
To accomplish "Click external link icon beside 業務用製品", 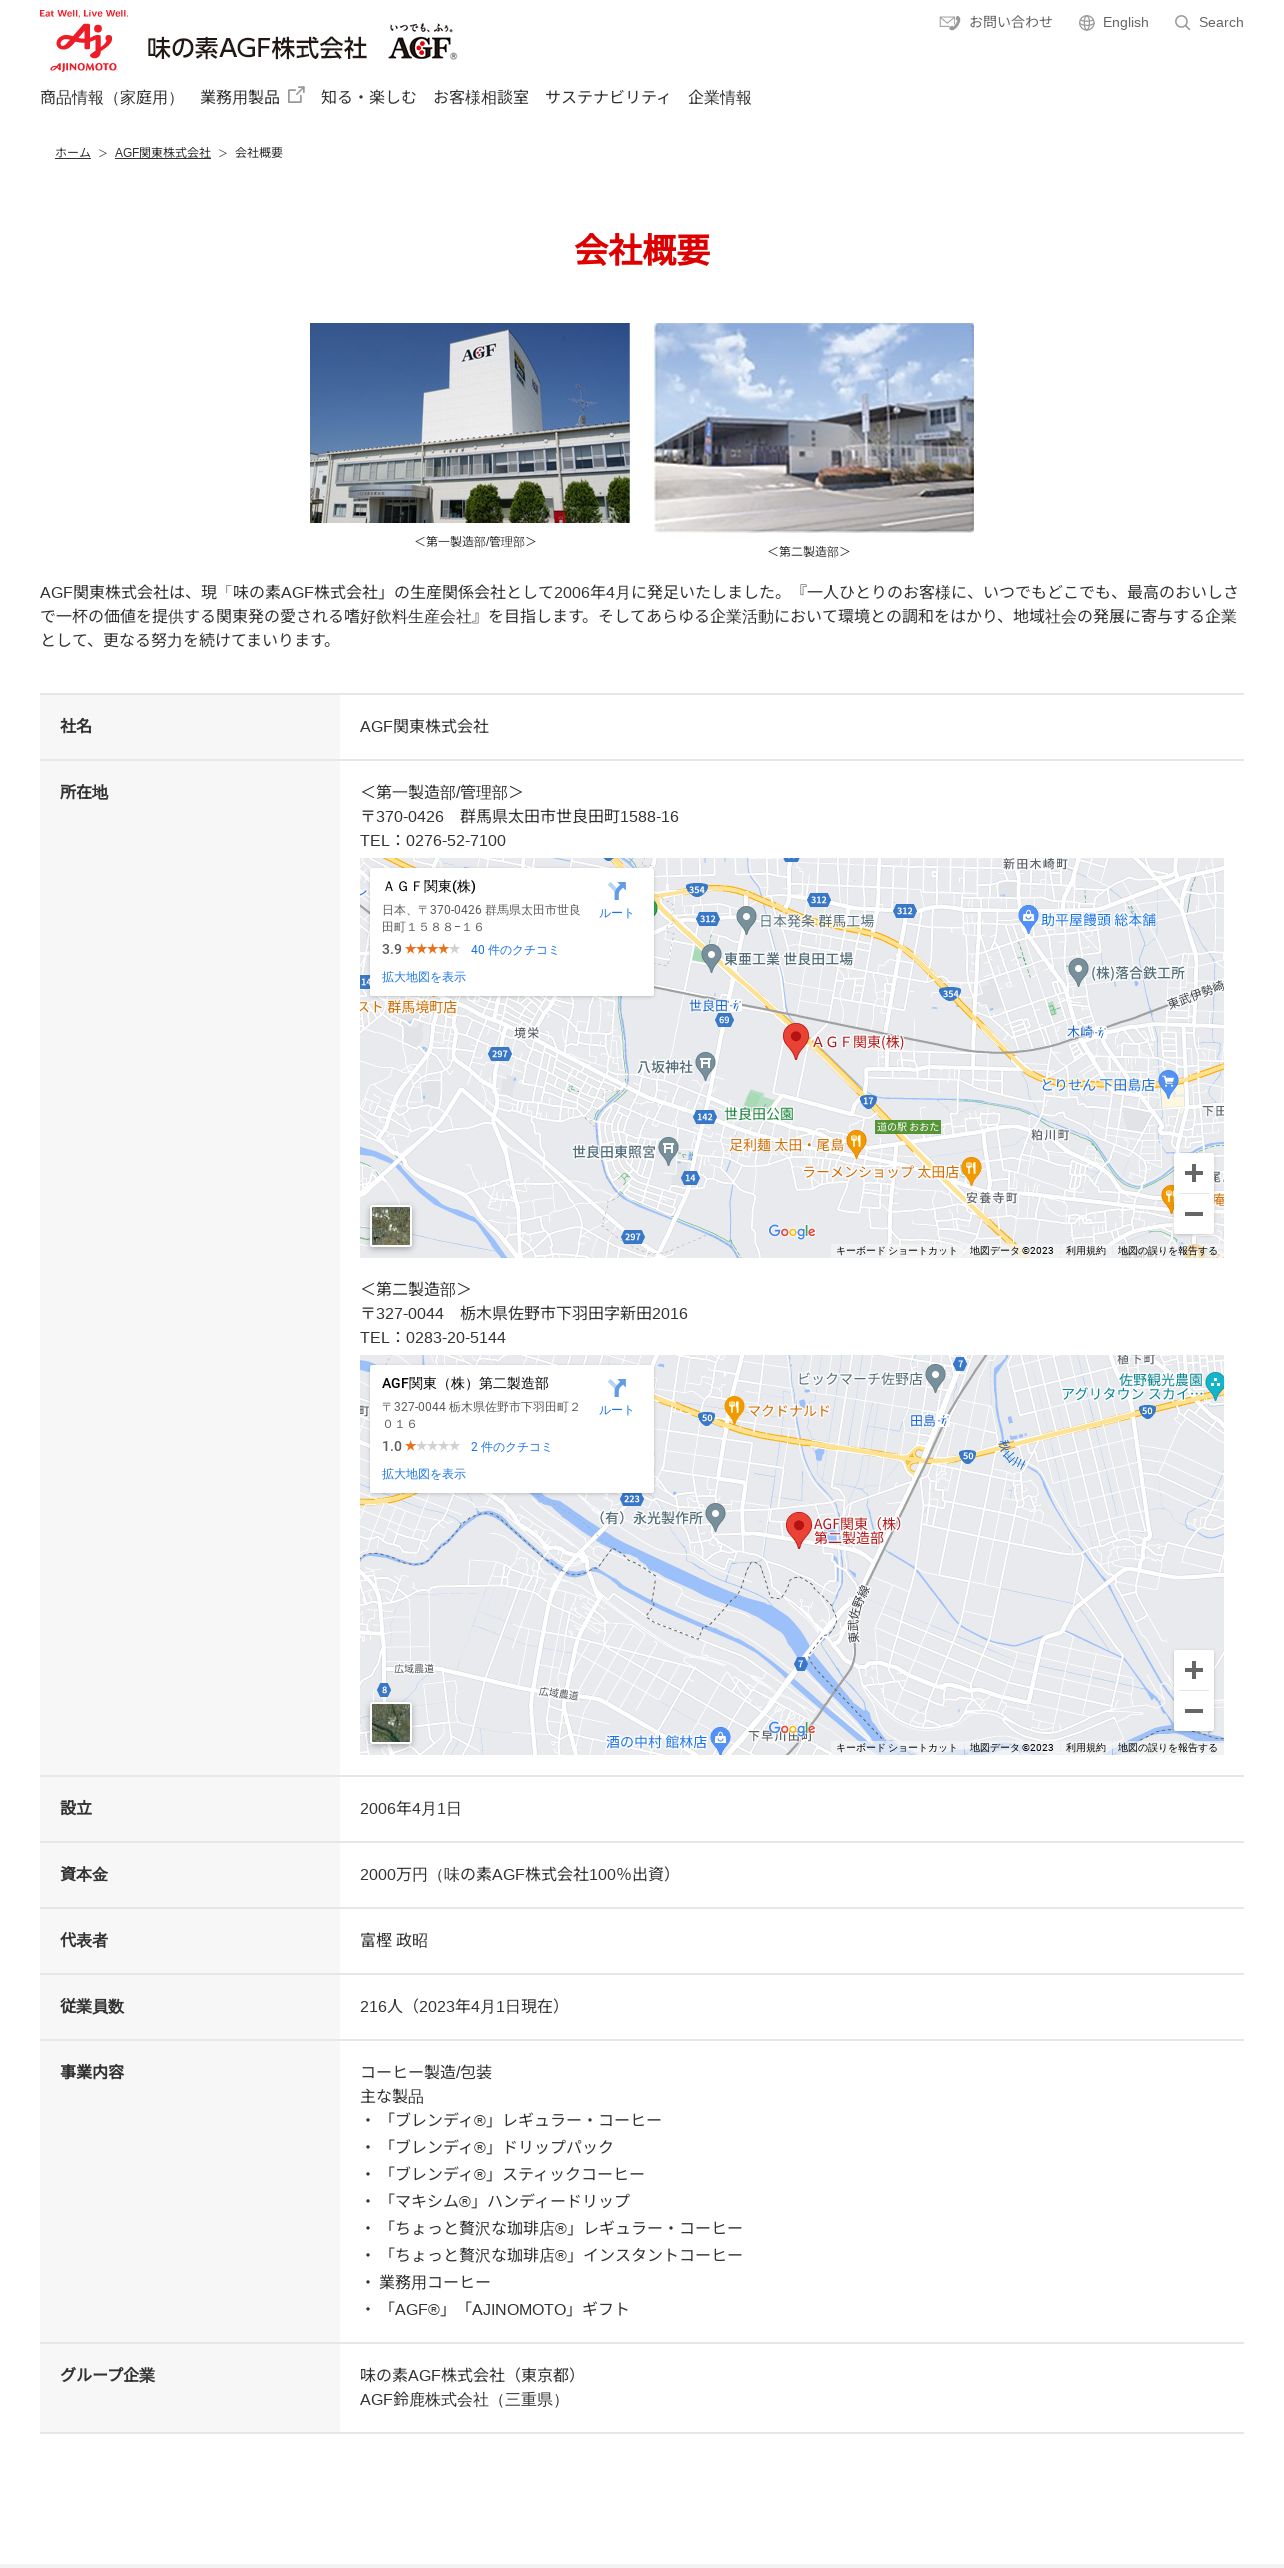I will click(296, 95).
